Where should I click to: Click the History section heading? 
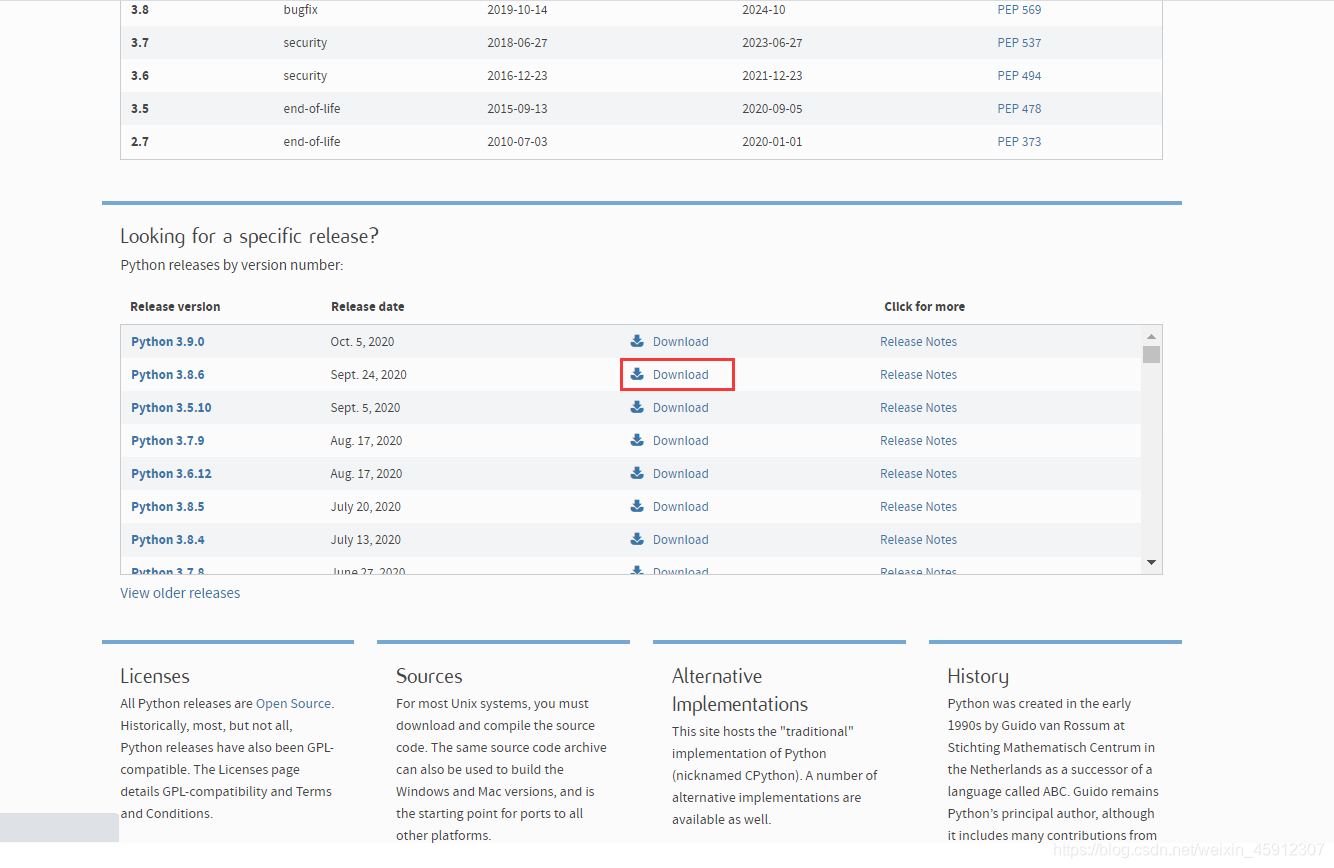[978, 677]
